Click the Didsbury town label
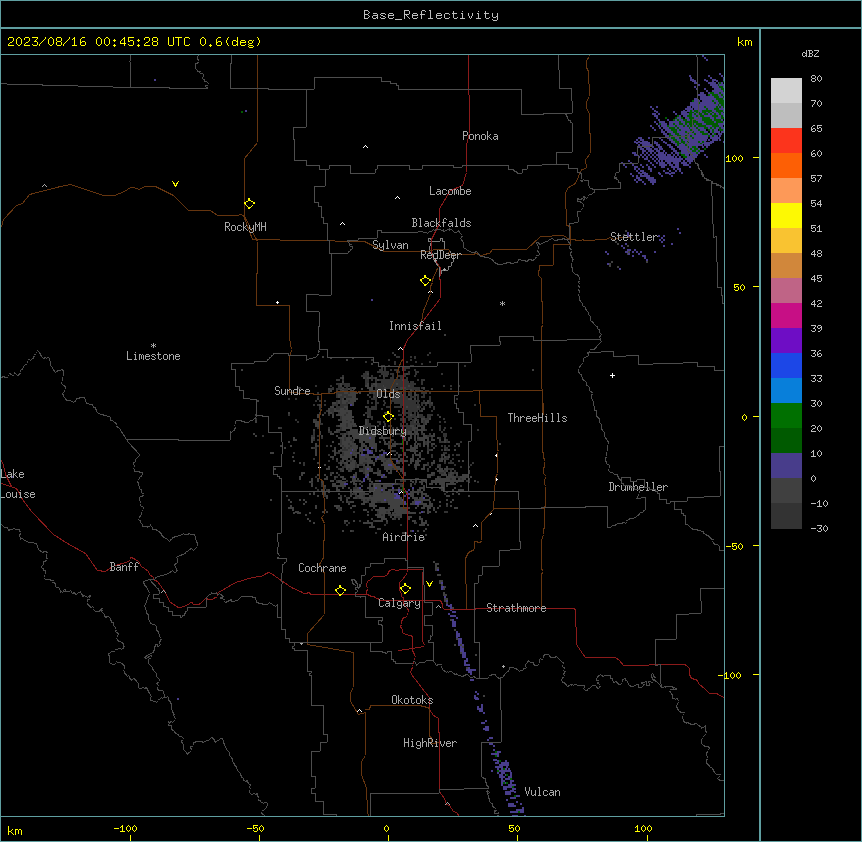 pos(383,431)
